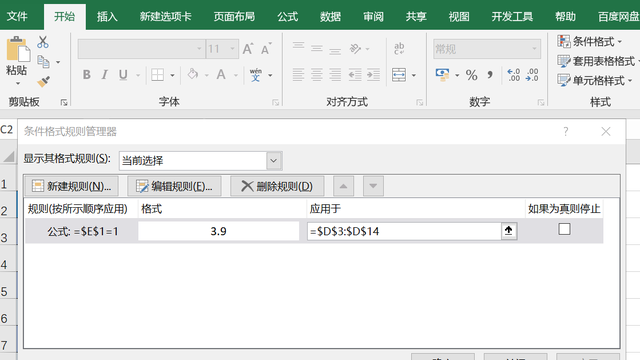
Task: Toggle Italic formatting
Action: tap(105, 75)
